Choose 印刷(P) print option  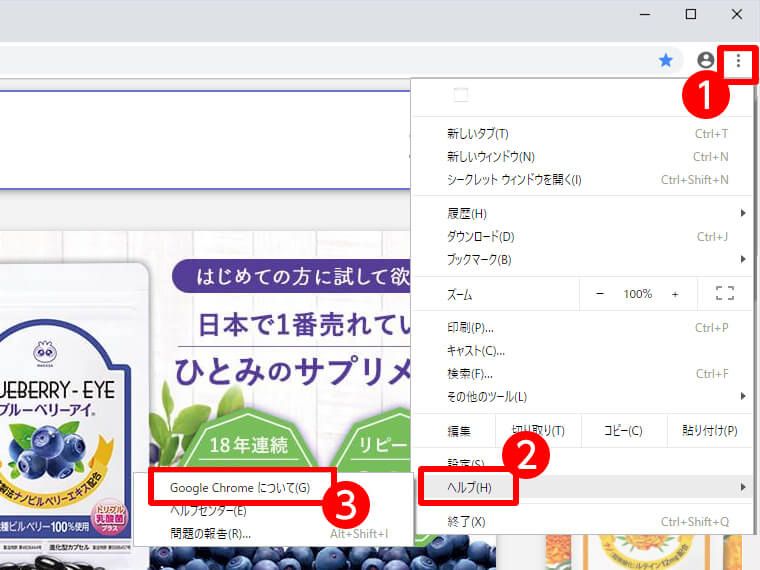coord(470,327)
